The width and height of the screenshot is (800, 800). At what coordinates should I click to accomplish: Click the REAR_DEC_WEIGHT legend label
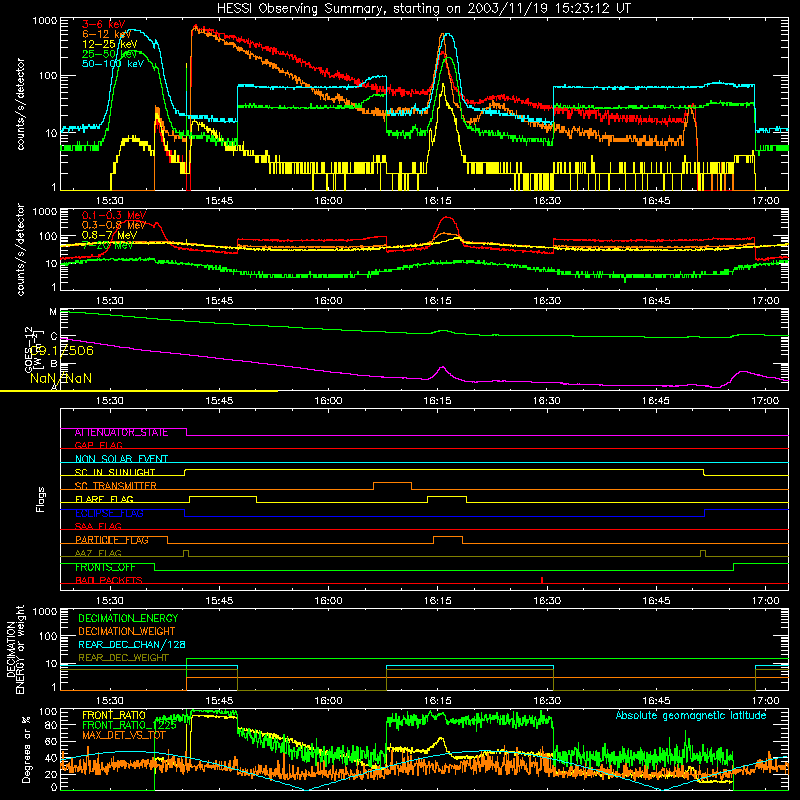click(123, 658)
